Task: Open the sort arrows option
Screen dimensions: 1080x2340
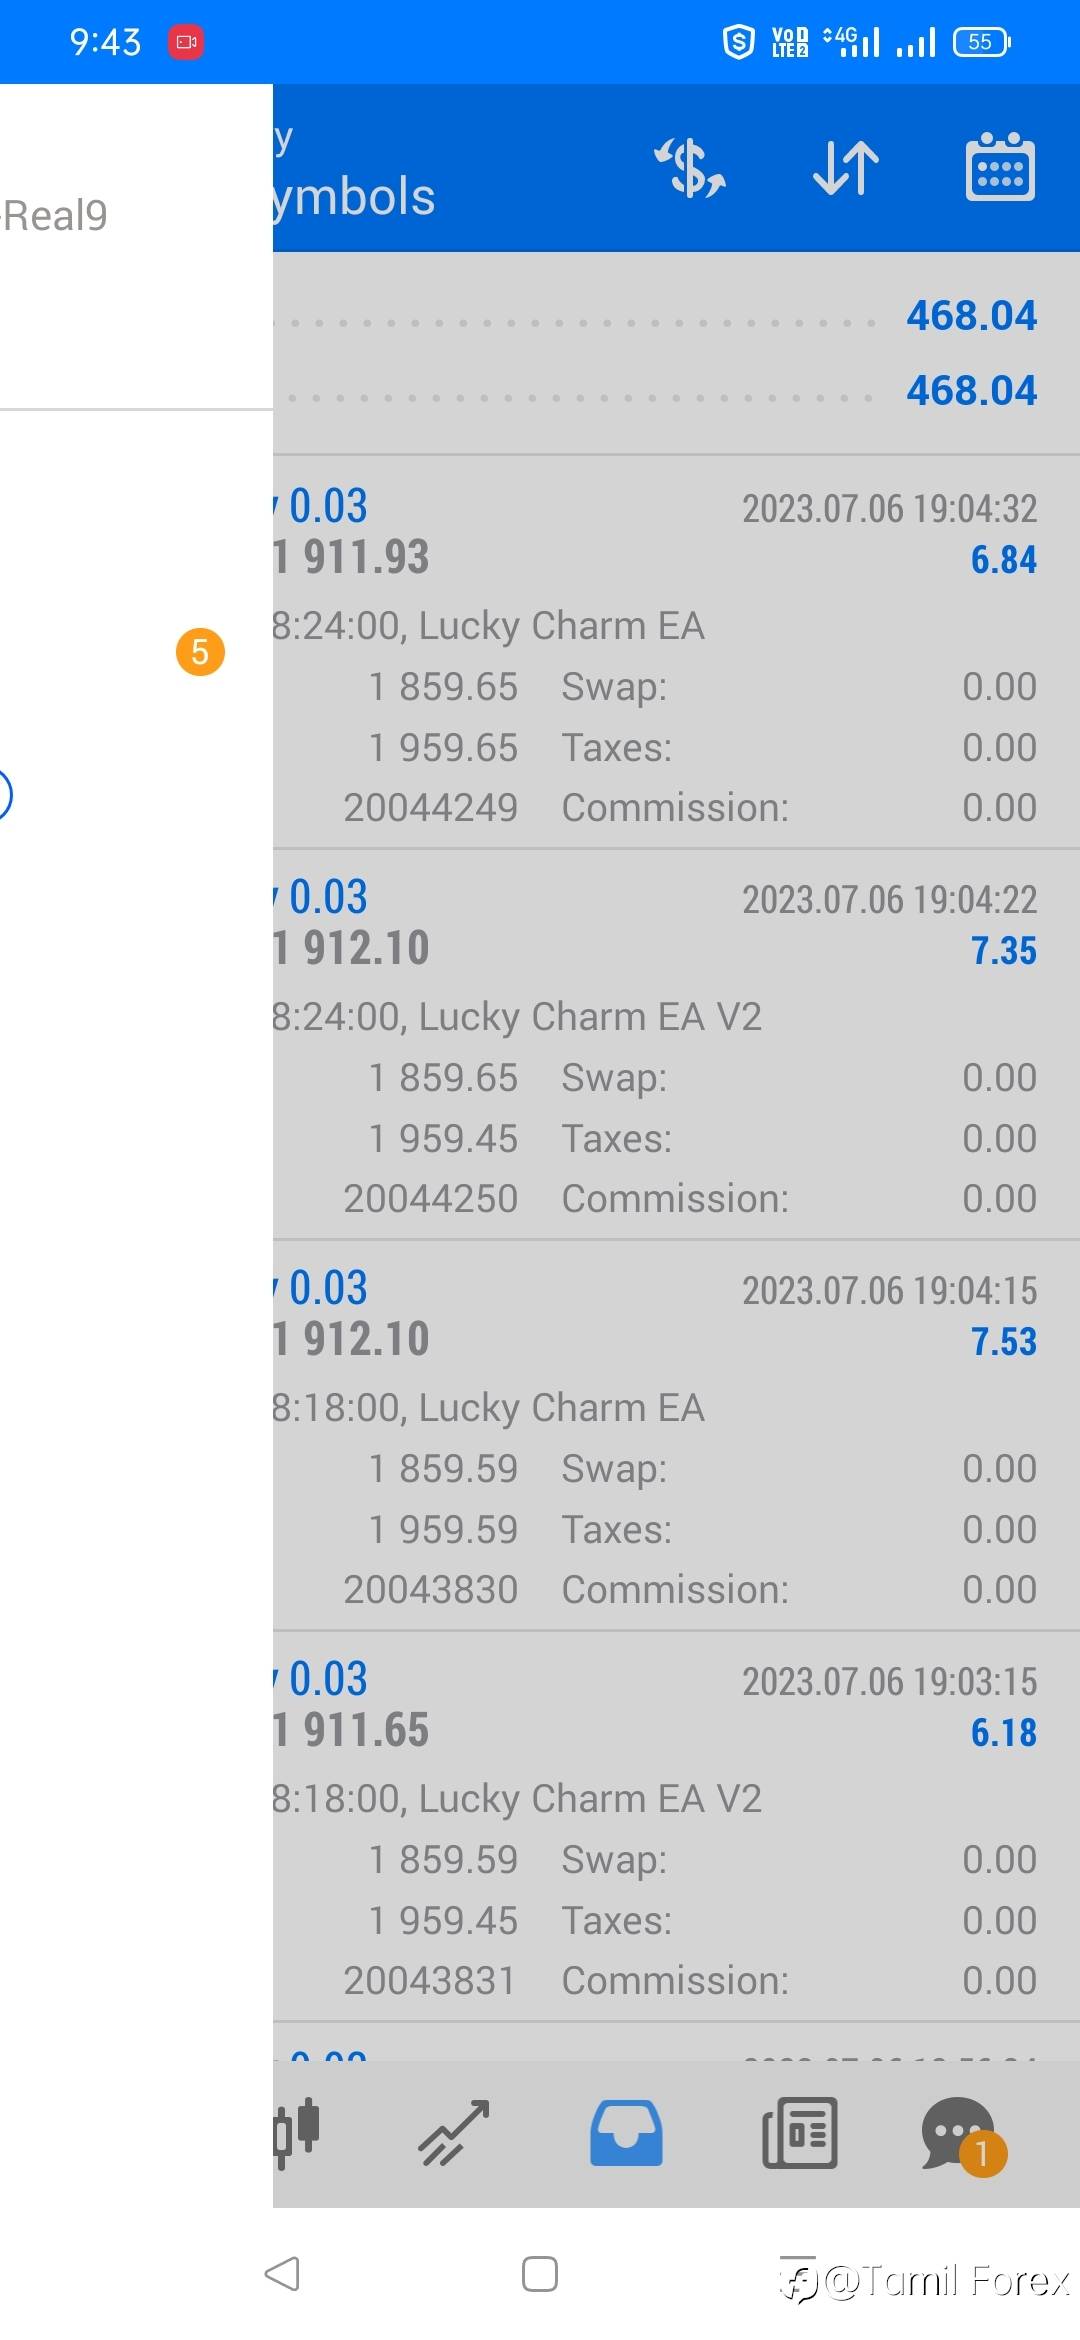Action: 845,167
